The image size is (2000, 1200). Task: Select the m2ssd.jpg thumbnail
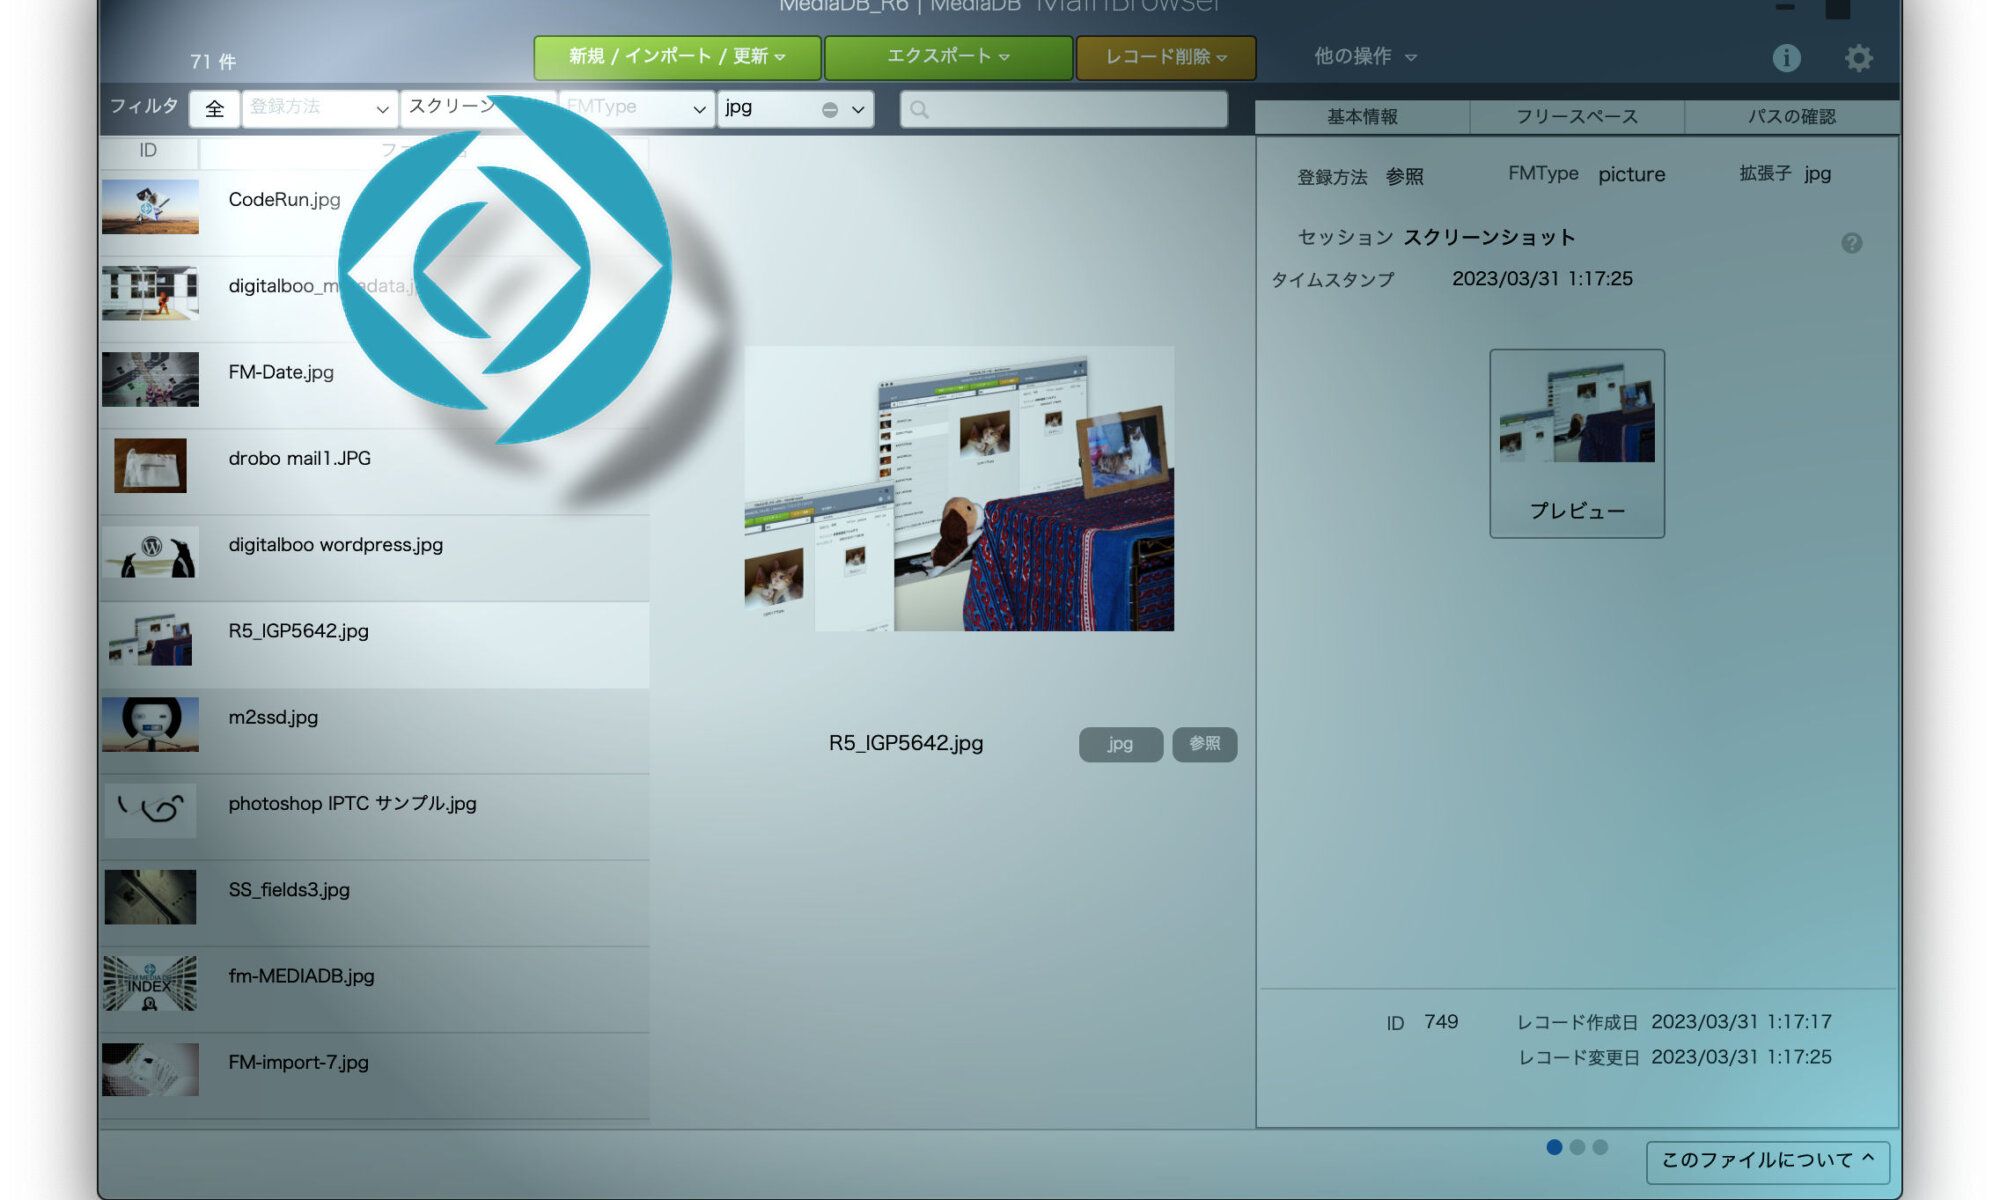[150, 725]
